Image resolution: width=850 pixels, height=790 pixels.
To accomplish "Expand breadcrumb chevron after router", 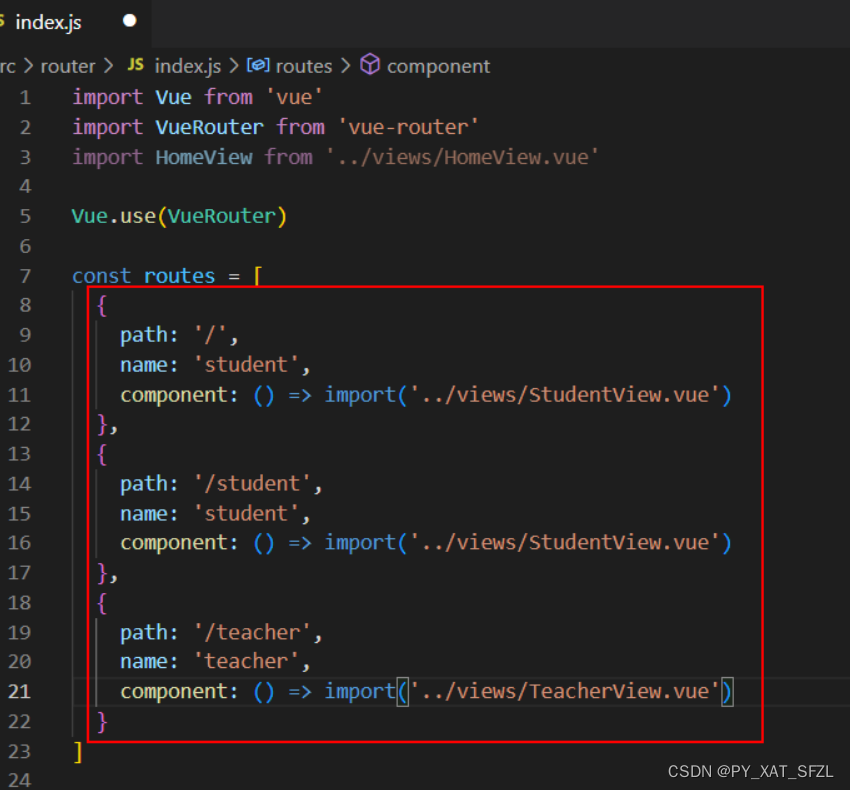I will [x=108, y=66].
